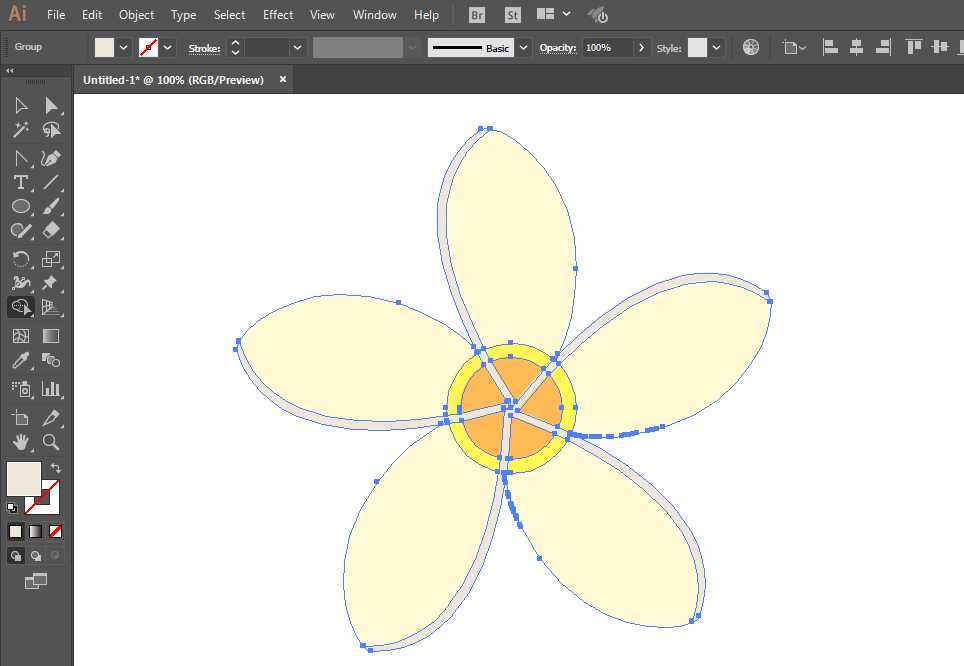This screenshot has height=666, width=964.
Task: Click the Stroke label link
Action: 204,48
